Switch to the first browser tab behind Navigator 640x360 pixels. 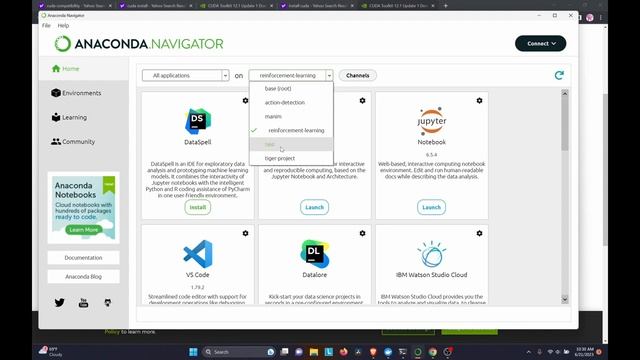tap(76, 6)
